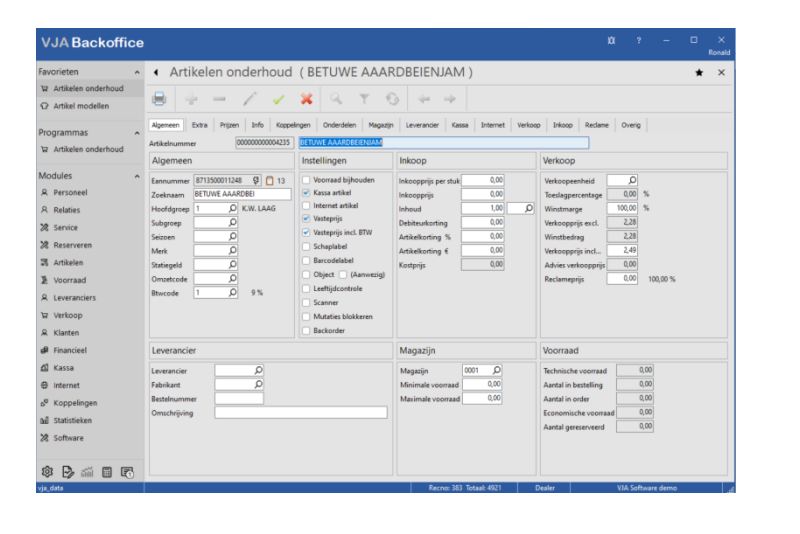
Task: Click the calculator icon in bottom bar
Action: [x=107, y=471]
